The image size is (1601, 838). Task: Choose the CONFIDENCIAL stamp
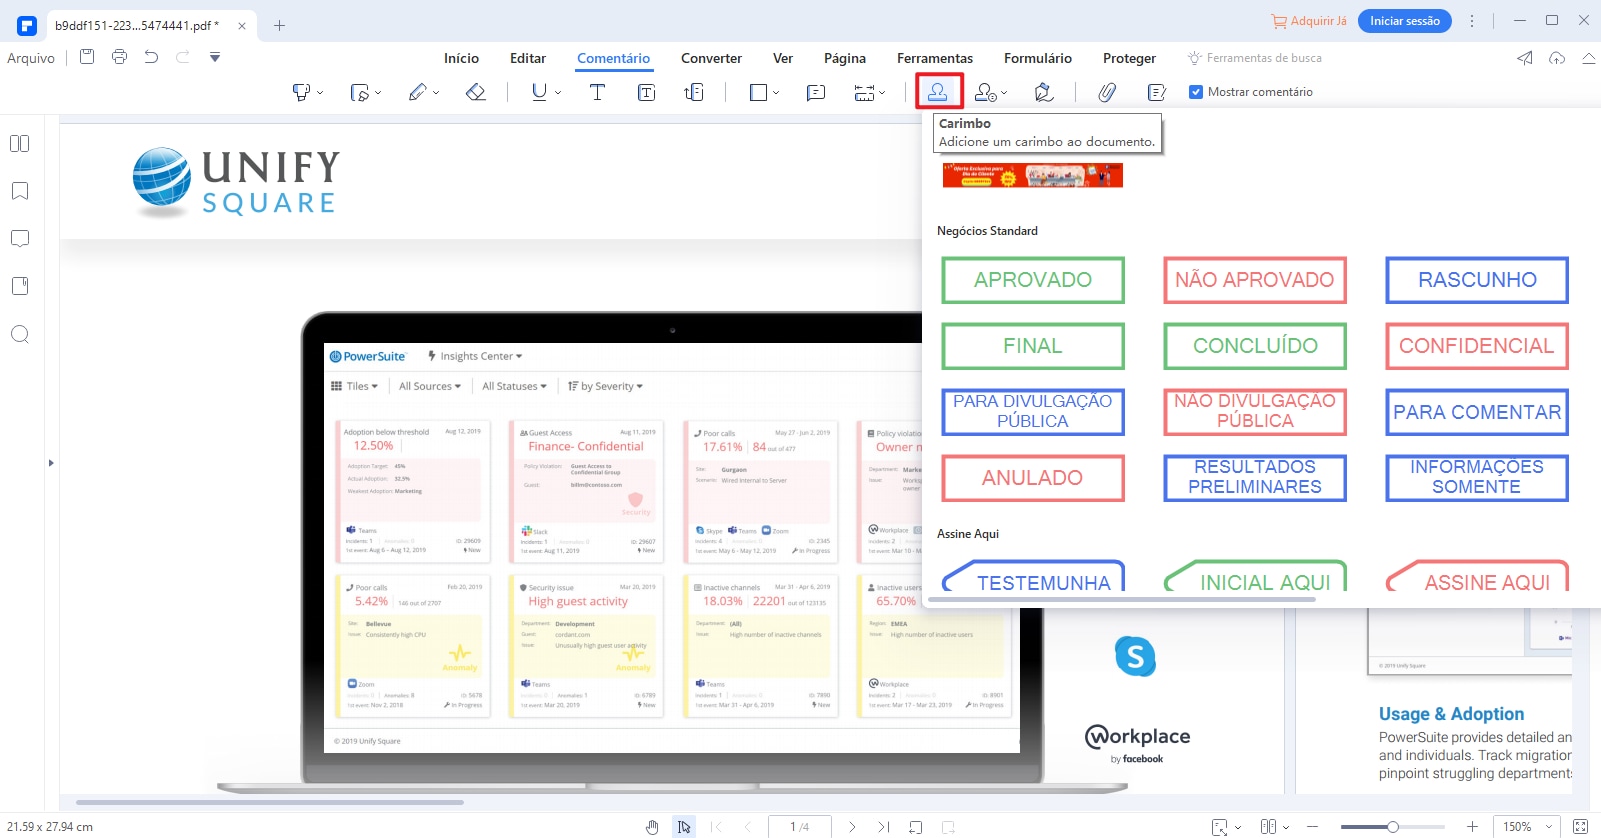tap(1477, 346)
